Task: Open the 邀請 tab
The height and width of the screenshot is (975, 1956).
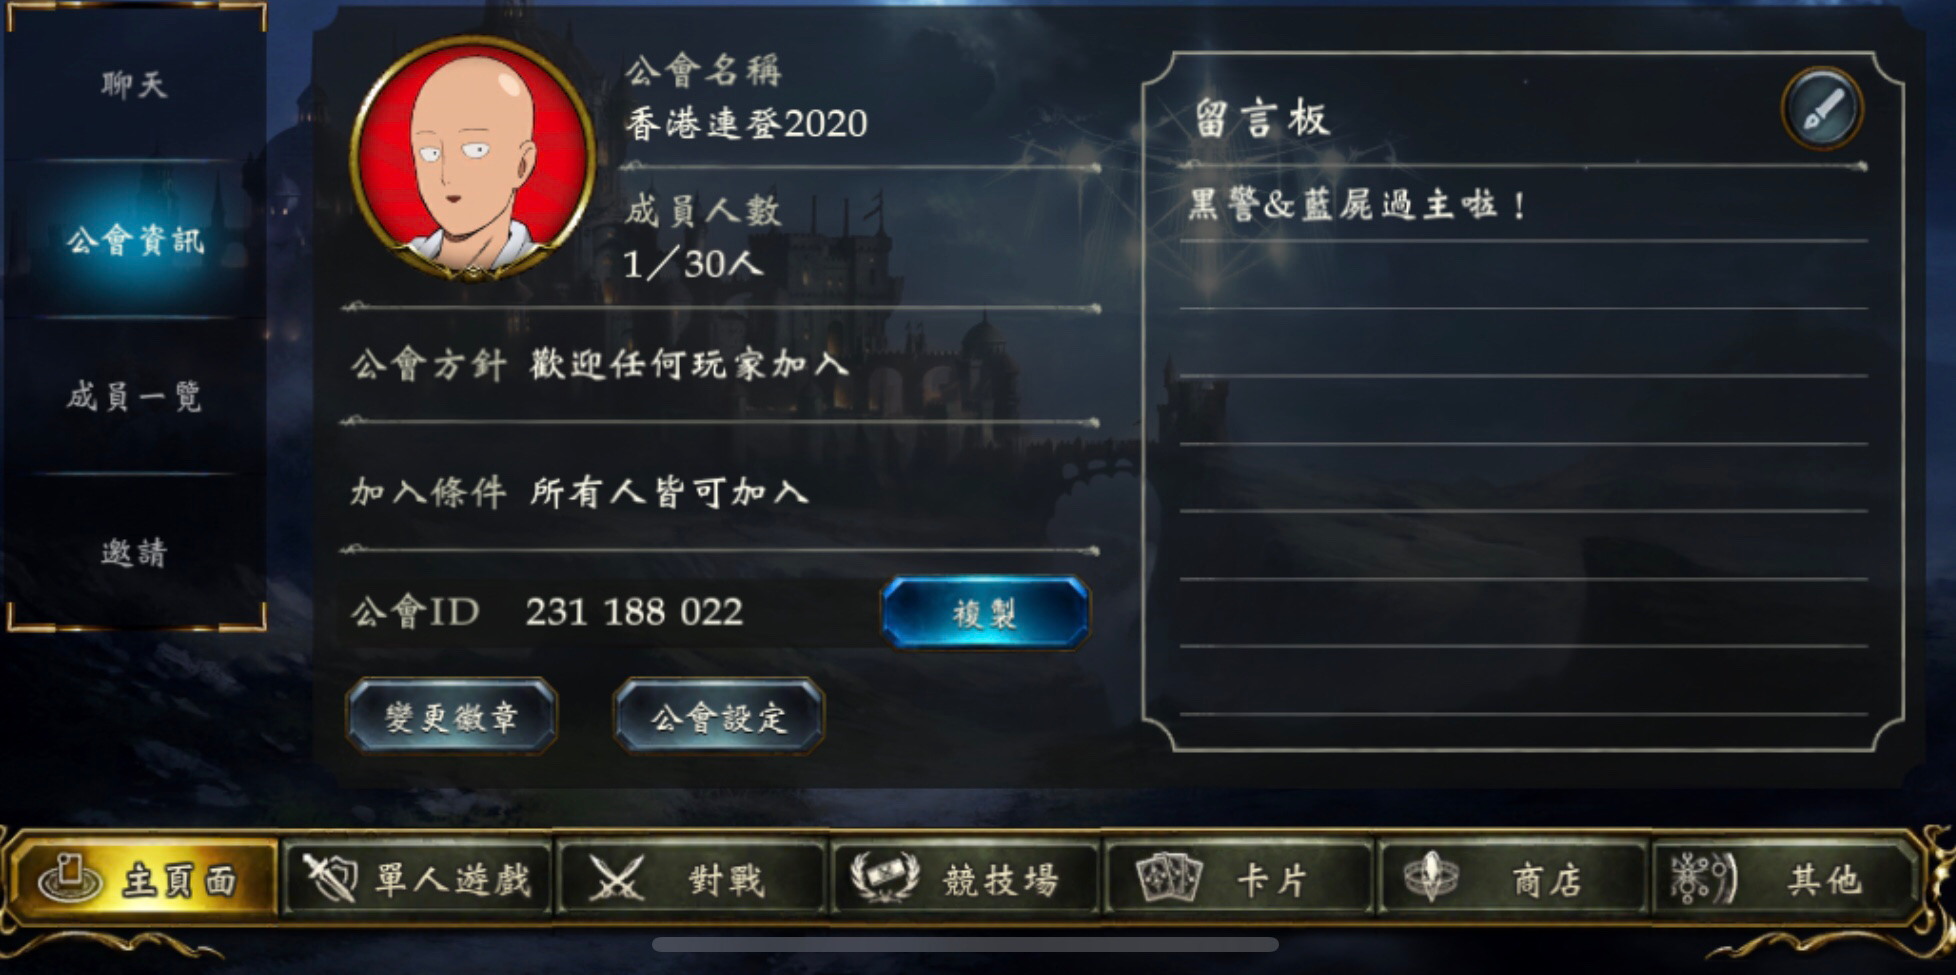Action: (x=135, y=552)
